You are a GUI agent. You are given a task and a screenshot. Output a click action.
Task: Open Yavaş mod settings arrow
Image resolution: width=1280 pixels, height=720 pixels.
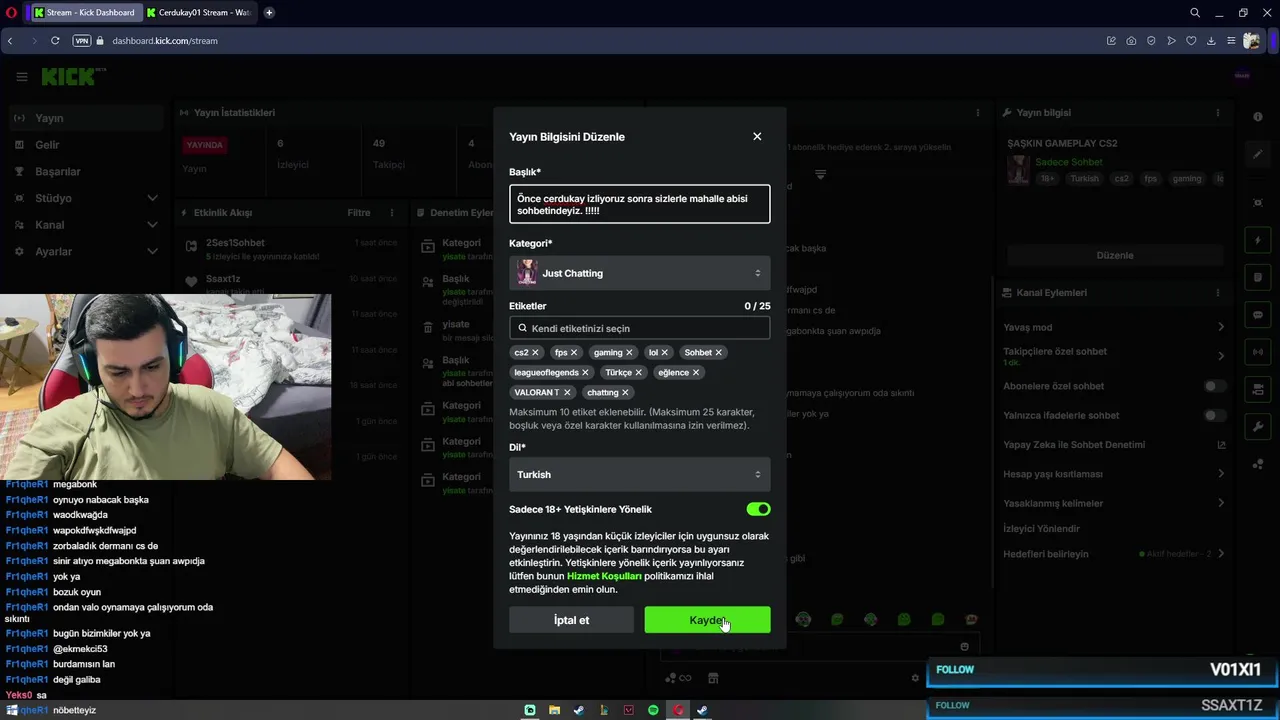tap(1221, 327)
